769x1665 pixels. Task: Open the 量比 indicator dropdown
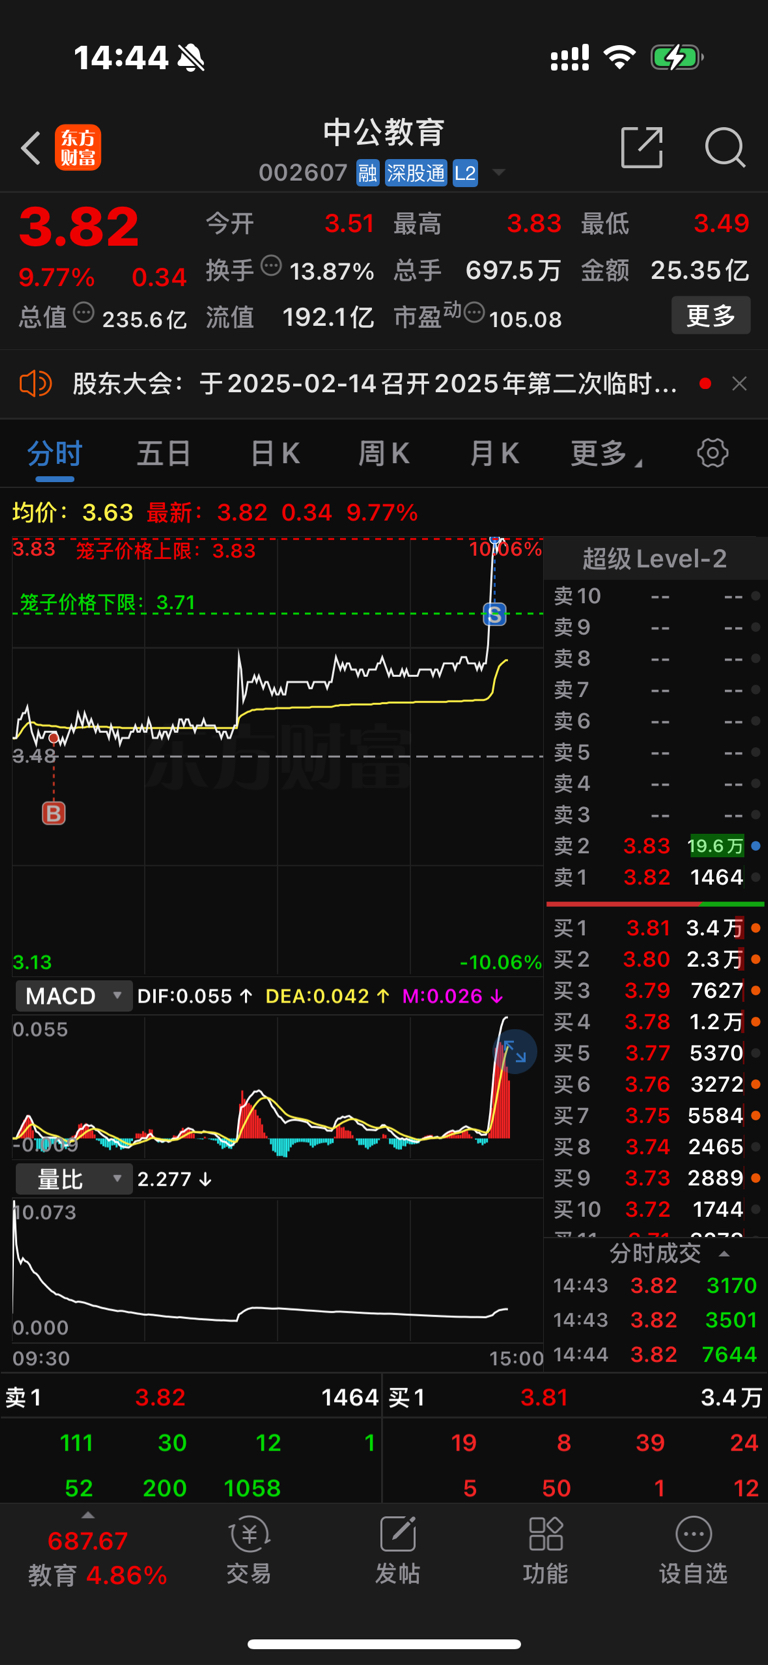click(73, 1179)
